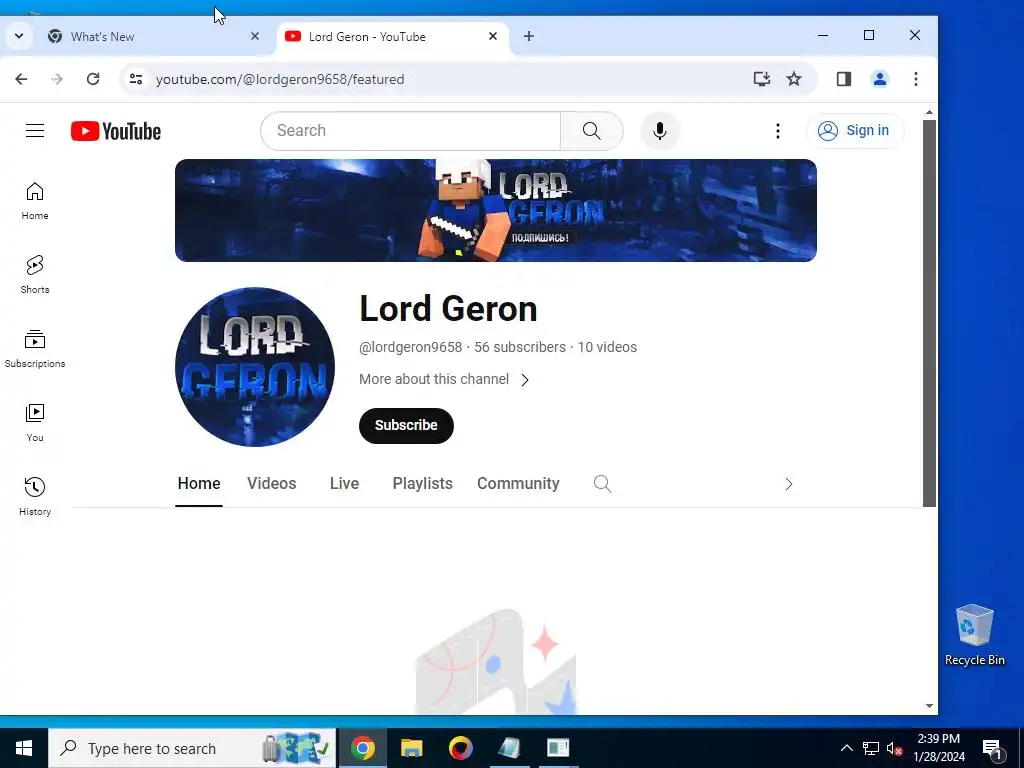Open the channel Playlists tab
The width and height of the screenshot is (1024, 768).
click(423, 484)
